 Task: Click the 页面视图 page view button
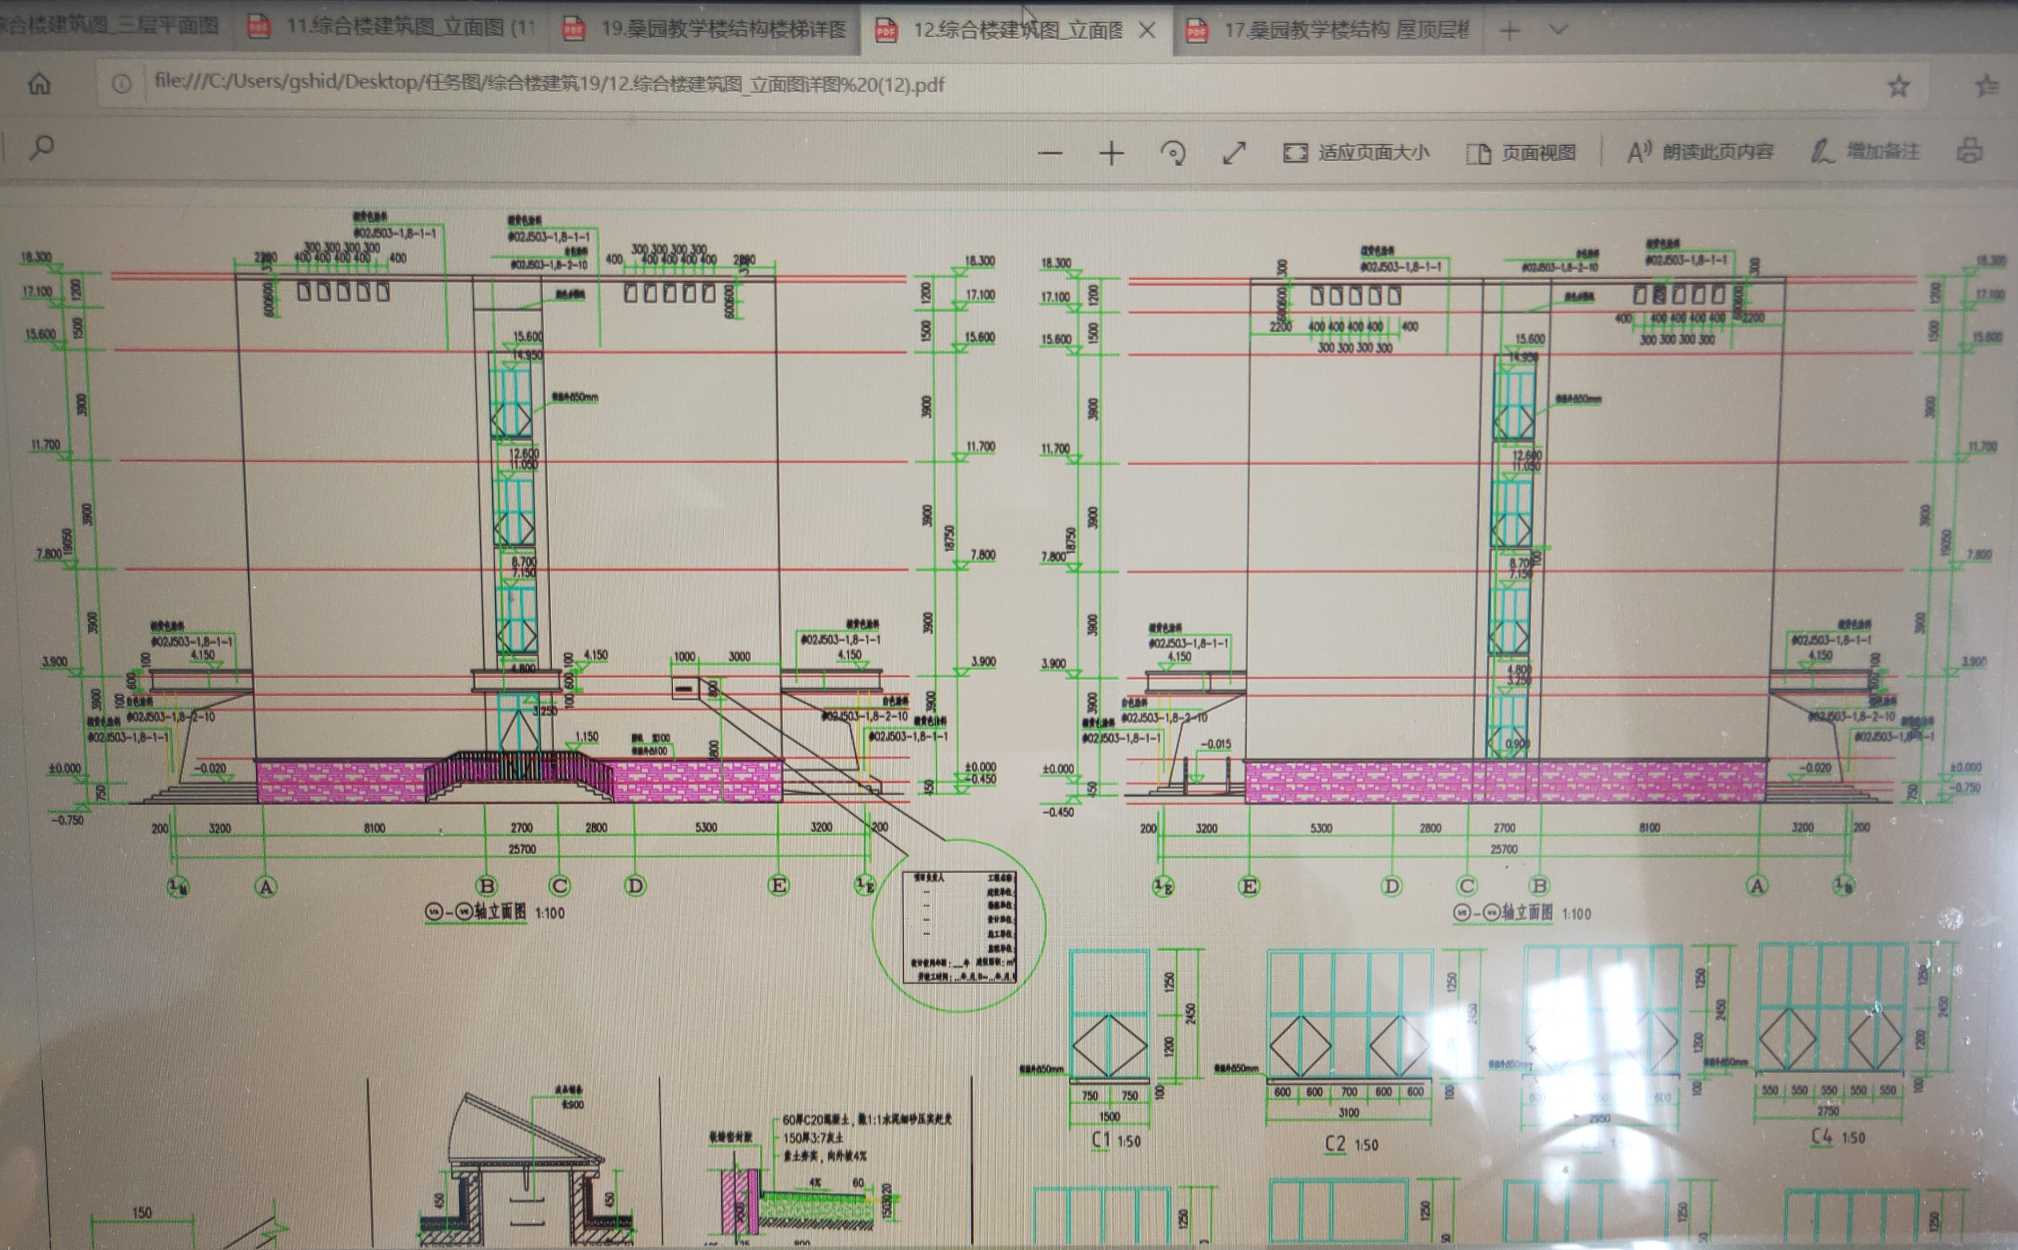tap(1521, 153)
